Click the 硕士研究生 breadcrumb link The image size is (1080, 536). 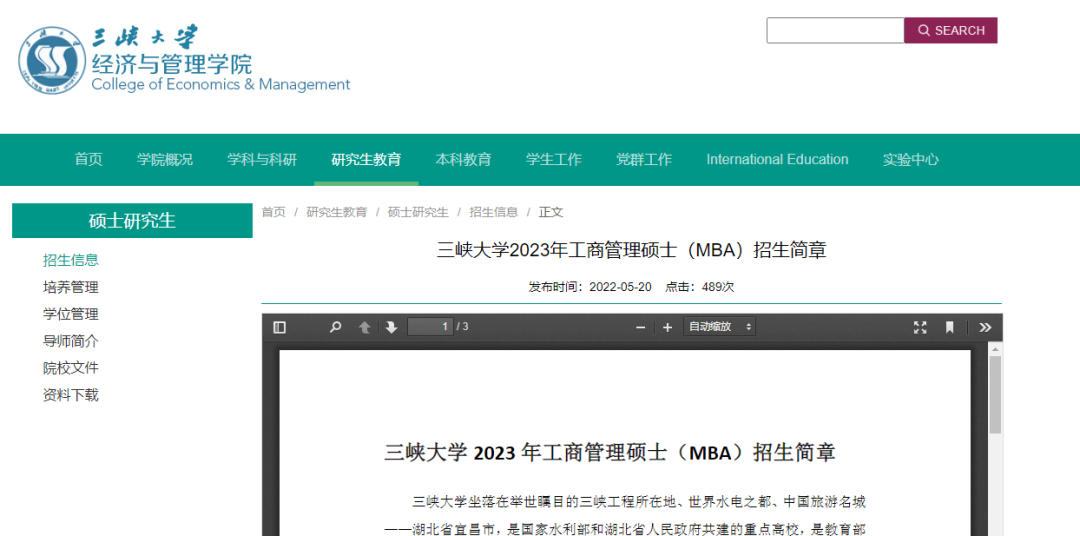tap(418, 212)
